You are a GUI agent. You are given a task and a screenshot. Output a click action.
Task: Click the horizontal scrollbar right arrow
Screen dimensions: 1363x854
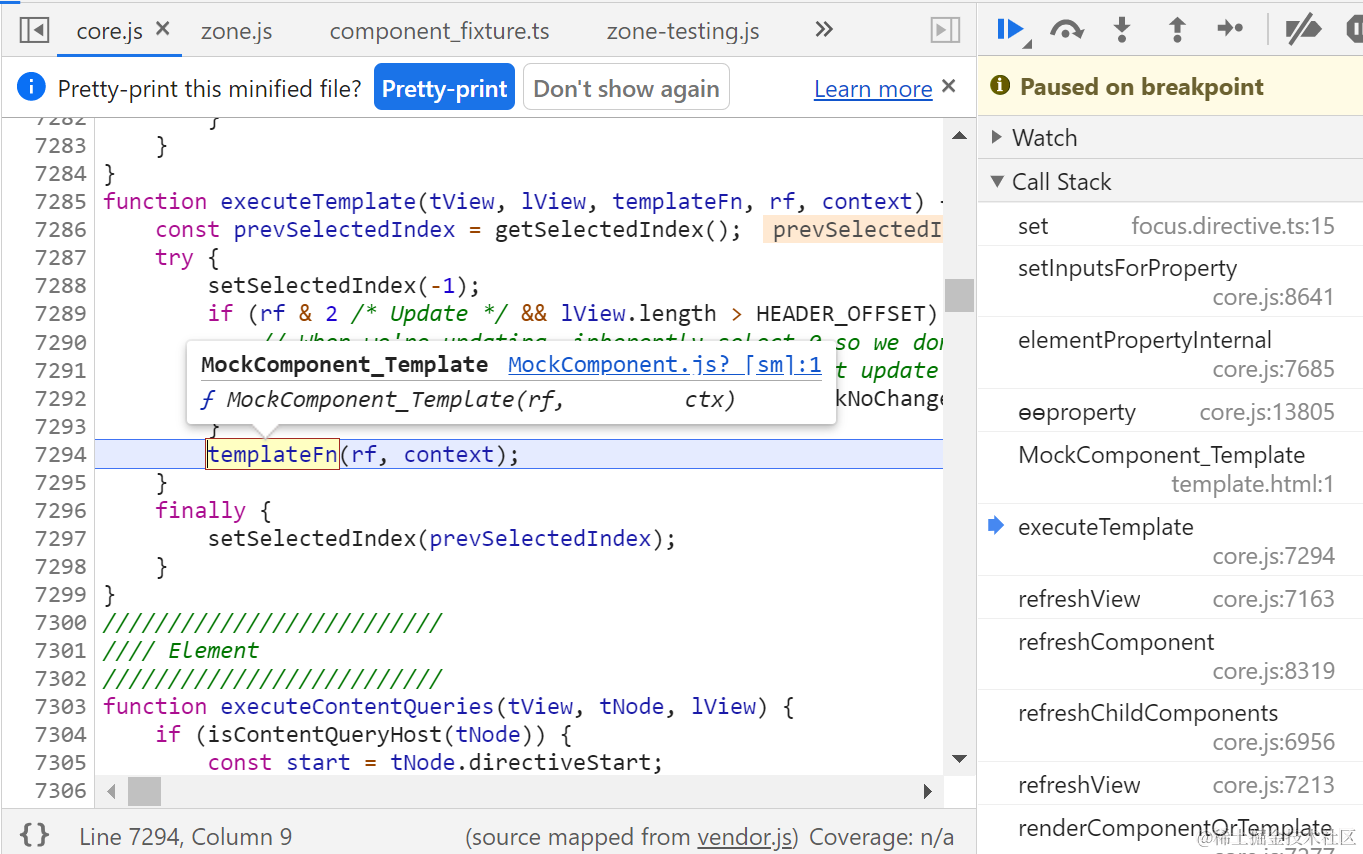tap(928, 792)
